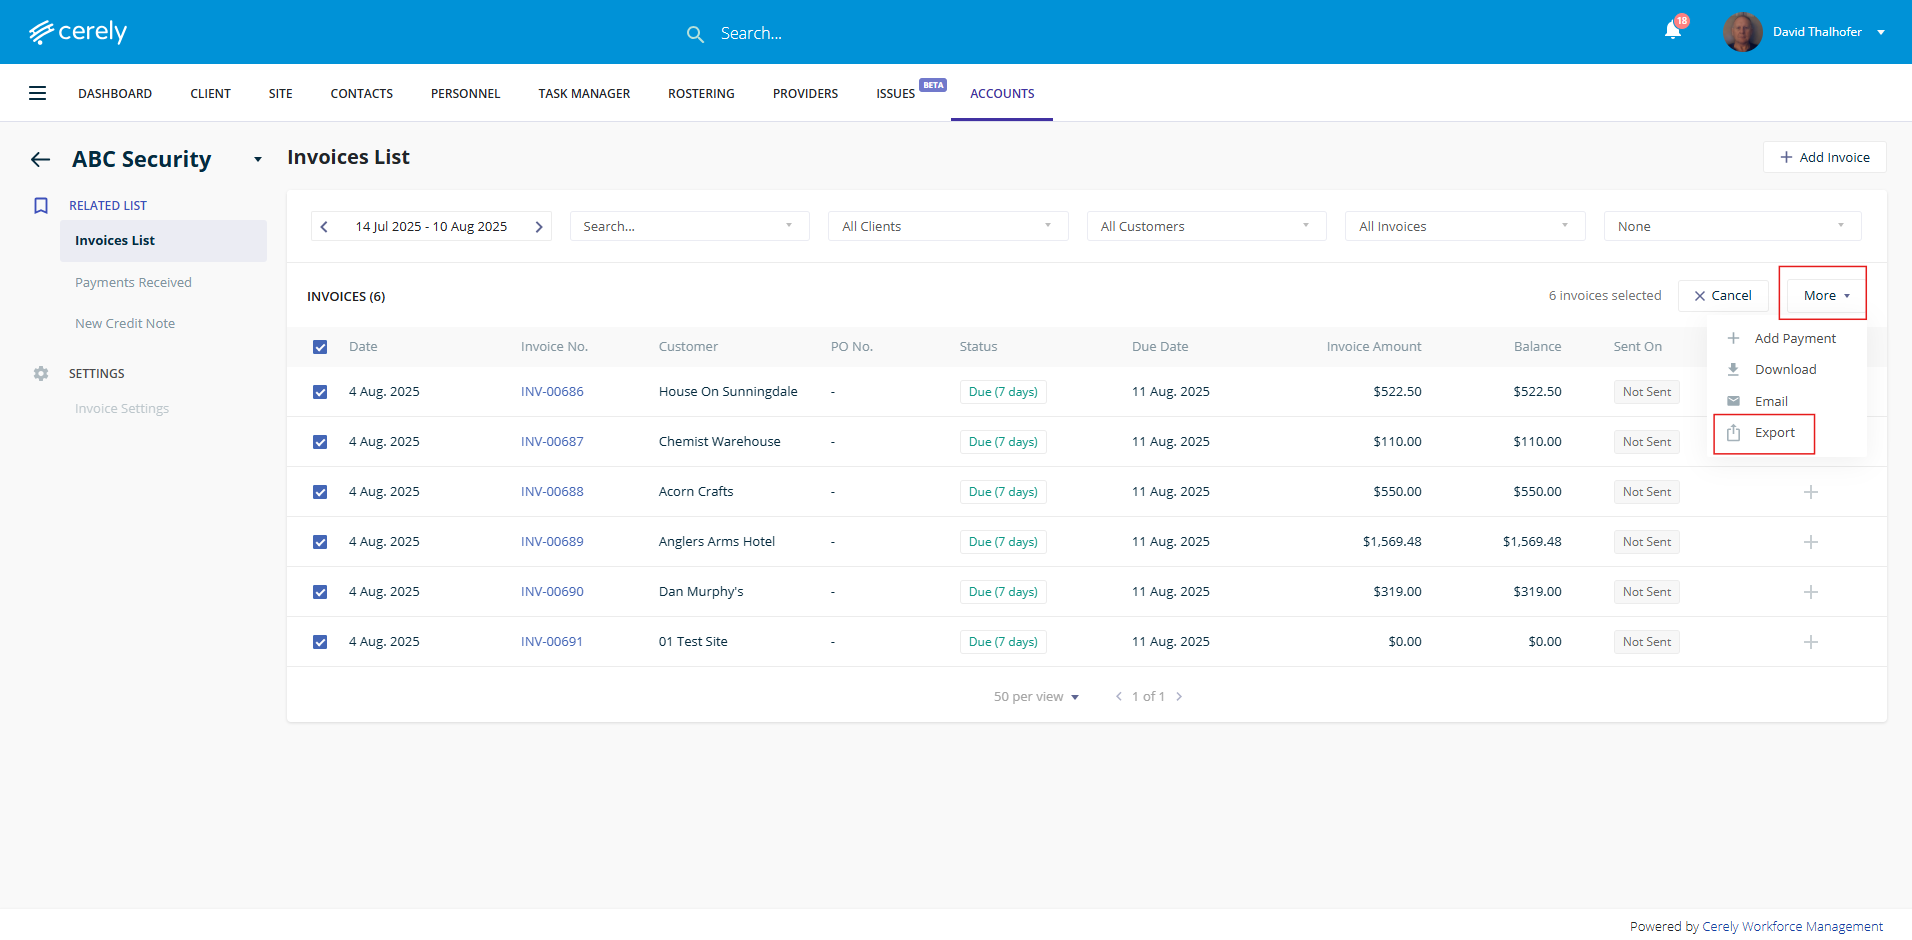The width and height of the screenshot is (1912, 940).
Task: Choose Export from the More menu
Action: [1773, 433]
